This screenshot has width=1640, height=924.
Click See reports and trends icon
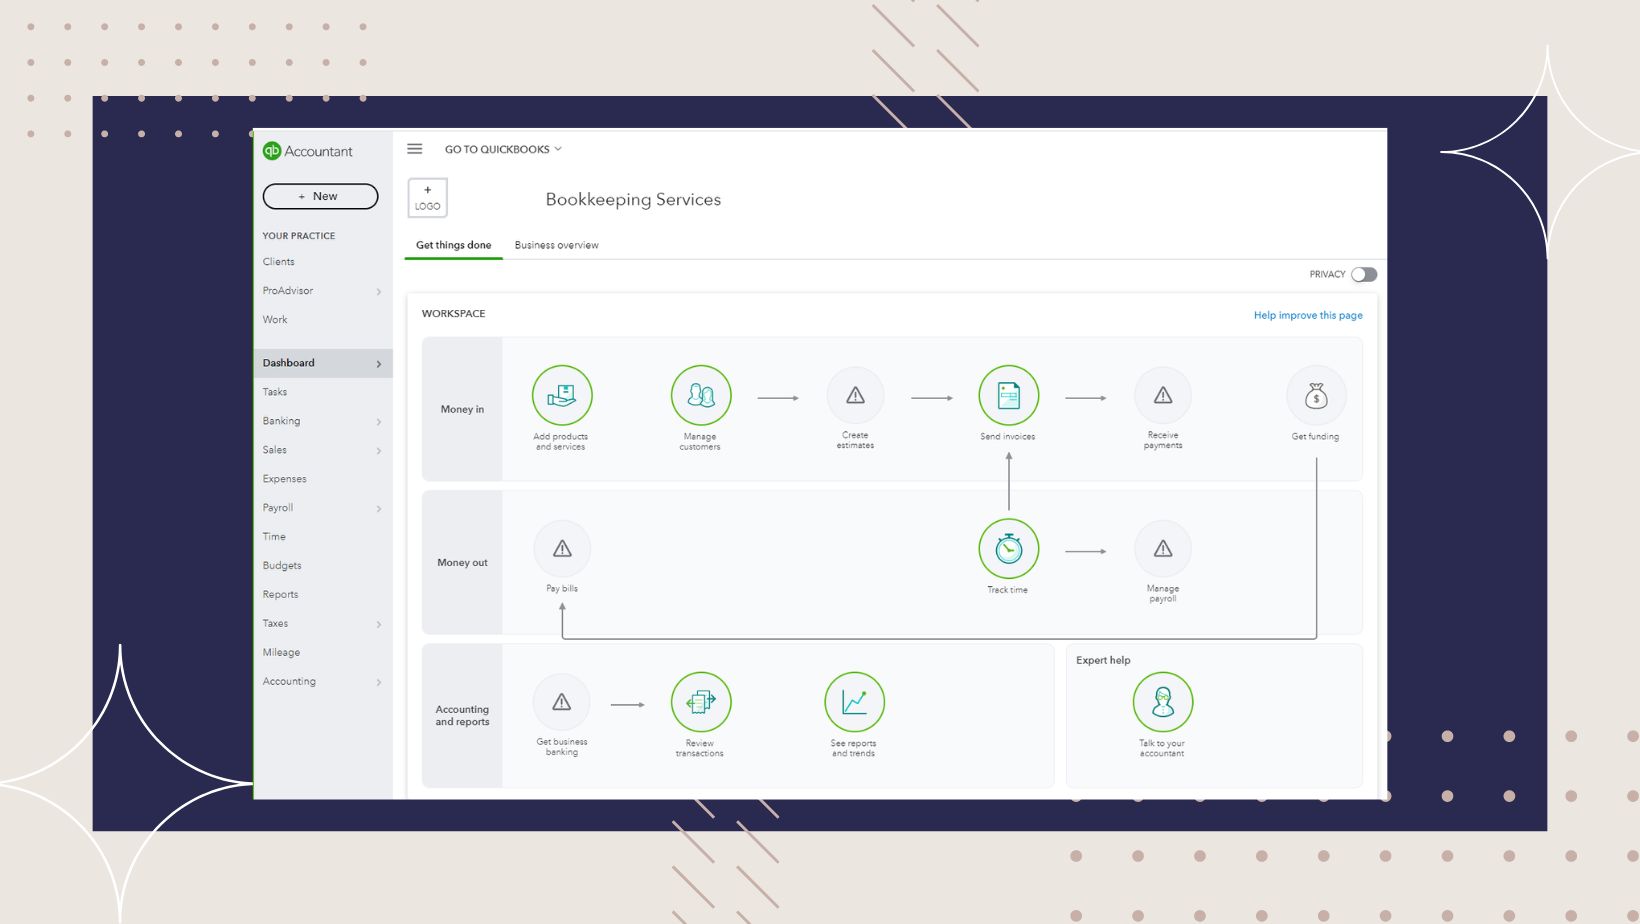point(854,702)
